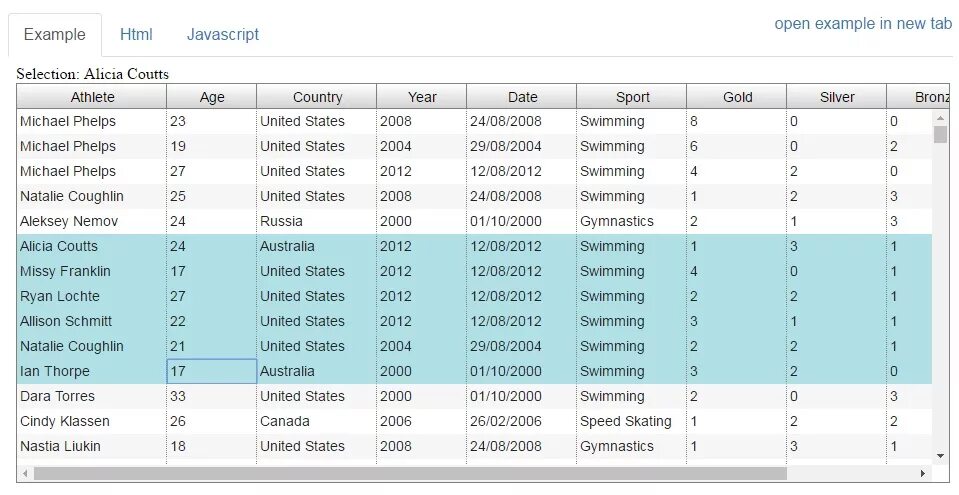Click the Speed Skating sport cell
Image resolution: width=959 pixels, height=495 pixels.
pyautogui.click(x=632, y=422)
